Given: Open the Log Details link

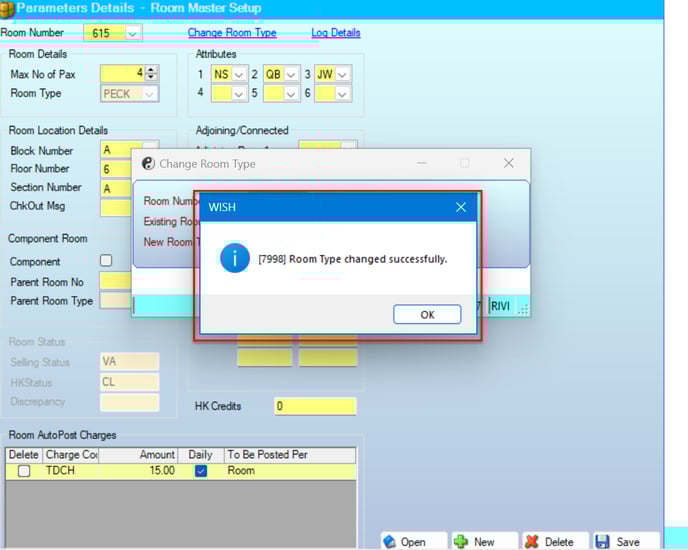Looking at the screenshot, I should click(335, 33).
